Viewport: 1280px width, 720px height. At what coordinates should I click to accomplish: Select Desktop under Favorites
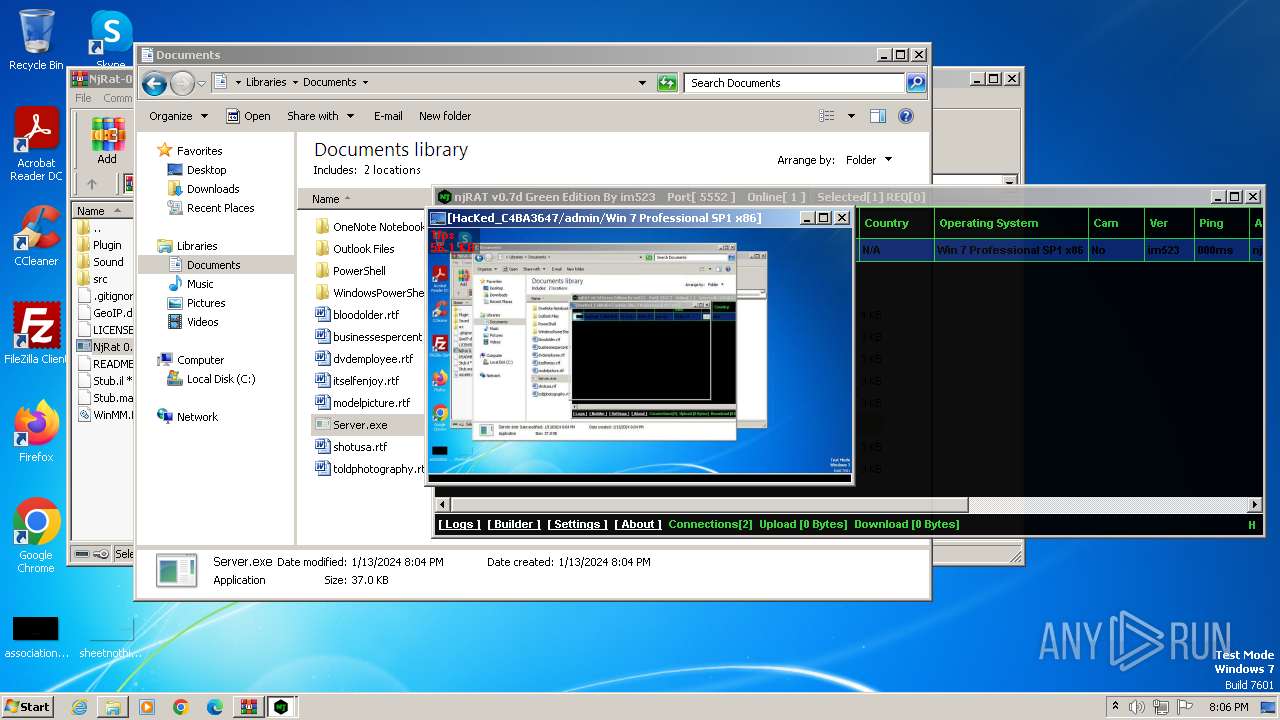(206, 170)
